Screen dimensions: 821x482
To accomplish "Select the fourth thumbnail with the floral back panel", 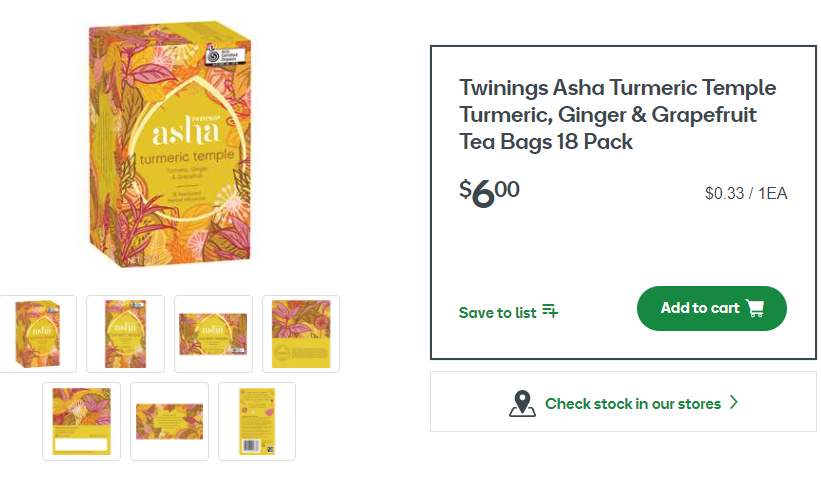I will [x=301, y=334].
